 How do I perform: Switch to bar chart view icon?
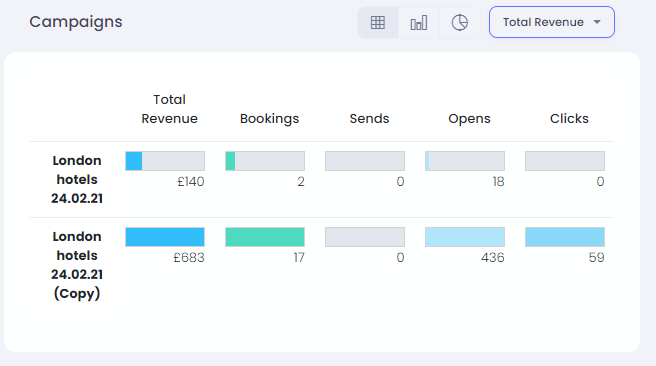419,22
